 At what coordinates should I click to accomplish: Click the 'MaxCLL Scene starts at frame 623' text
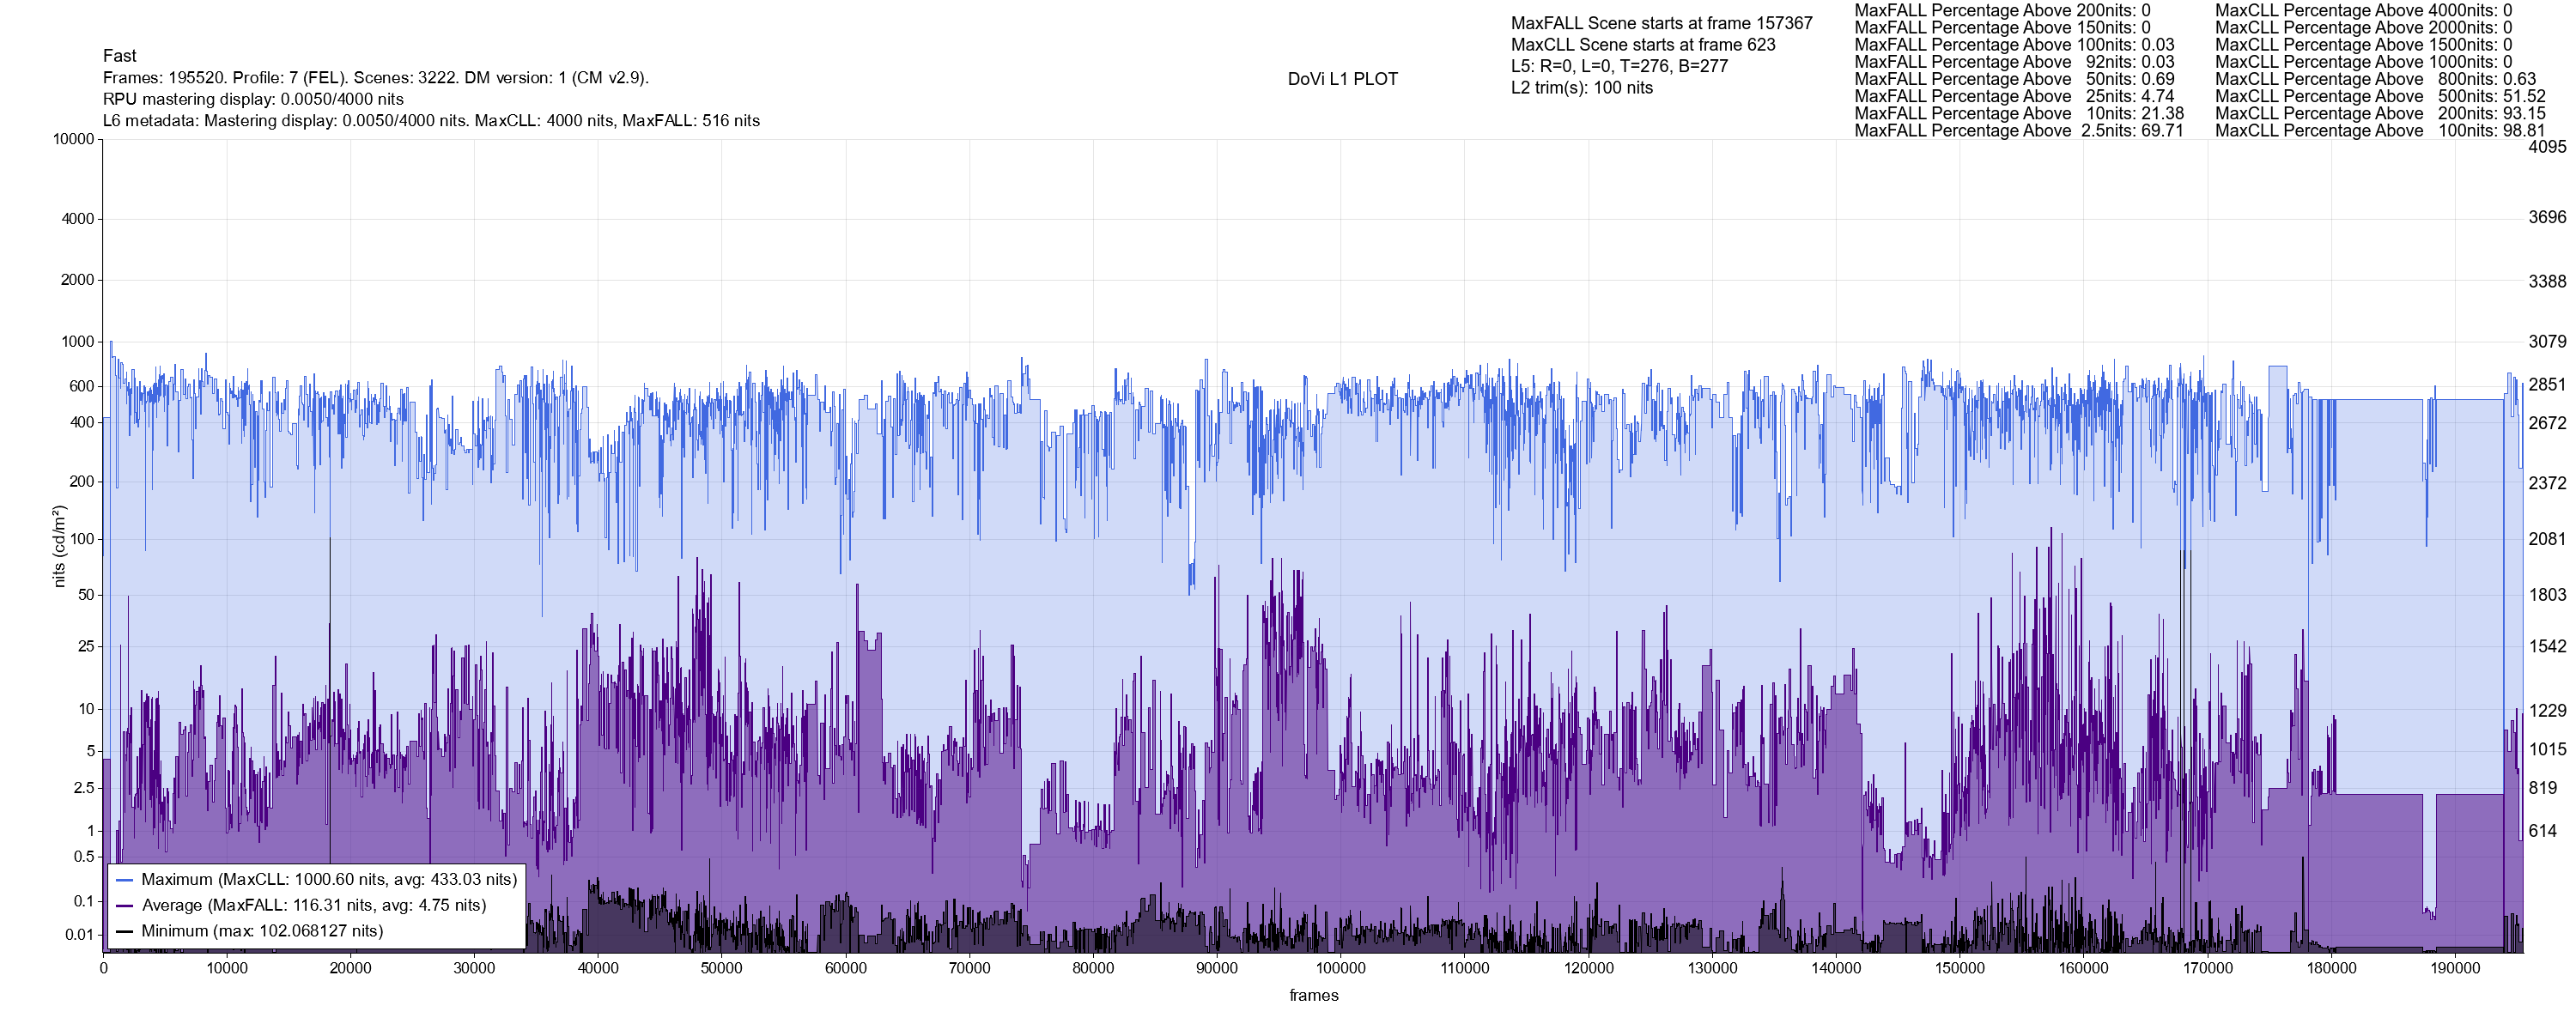click(x=1643, y=45)
